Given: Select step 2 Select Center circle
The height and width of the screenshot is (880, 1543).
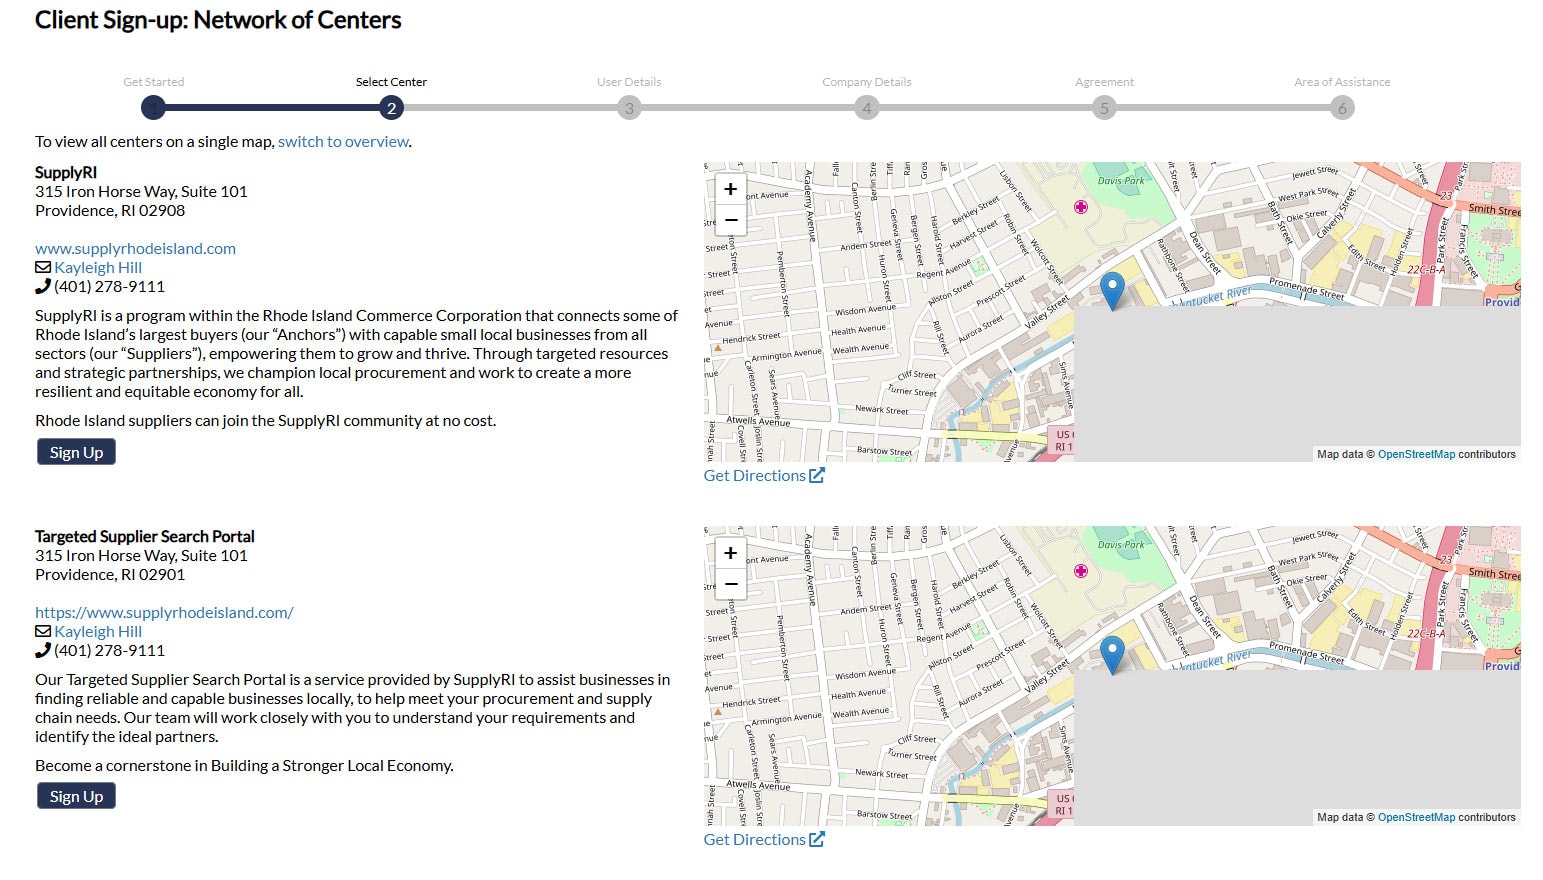Looking at the screenshot, I should 391,107.
